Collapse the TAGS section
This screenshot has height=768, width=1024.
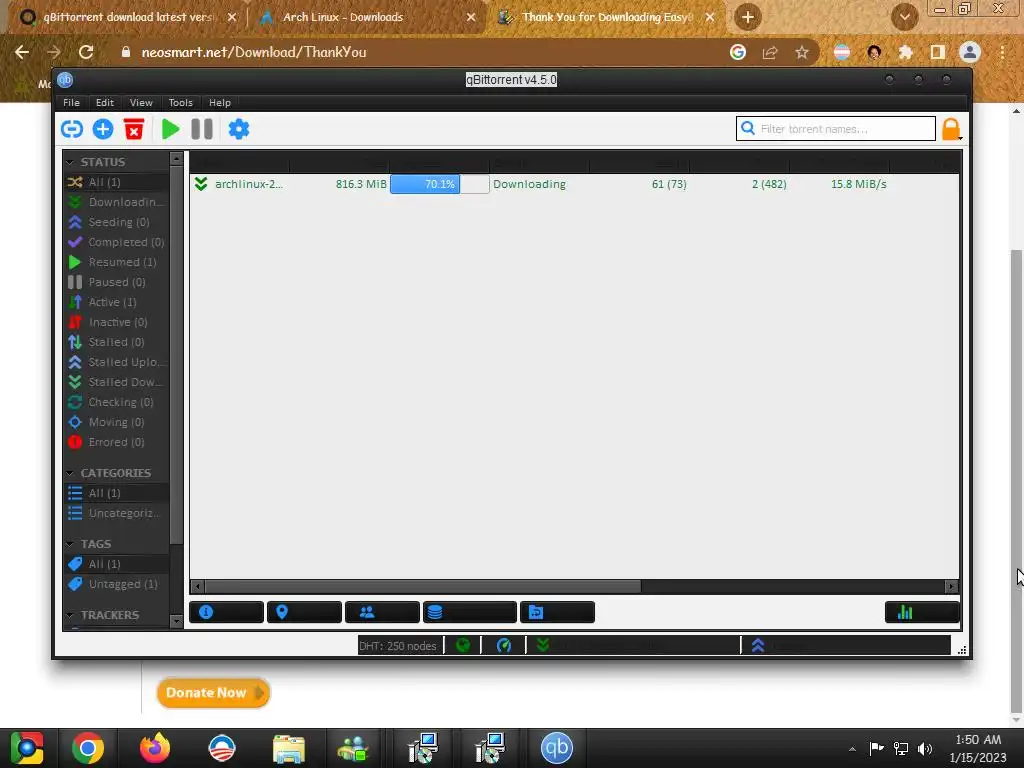[x=70, y=544]
